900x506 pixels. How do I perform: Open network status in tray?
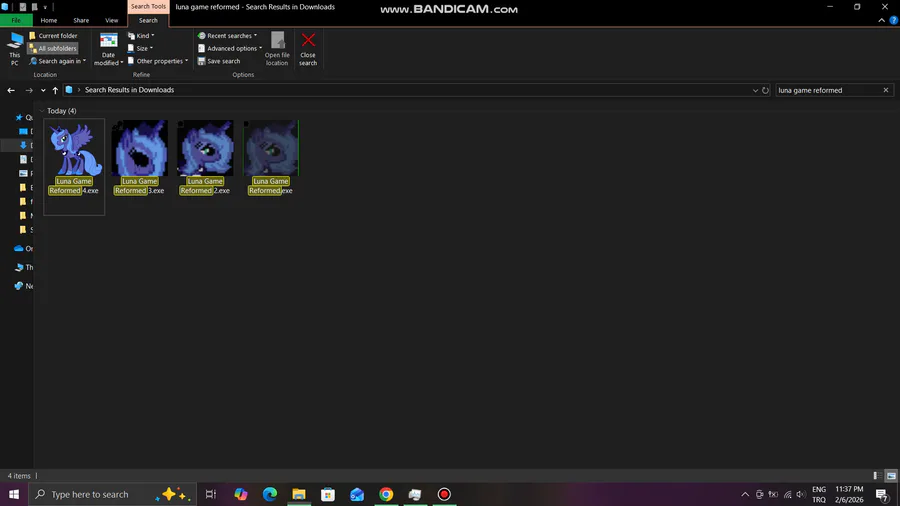[x=788, y=494]
